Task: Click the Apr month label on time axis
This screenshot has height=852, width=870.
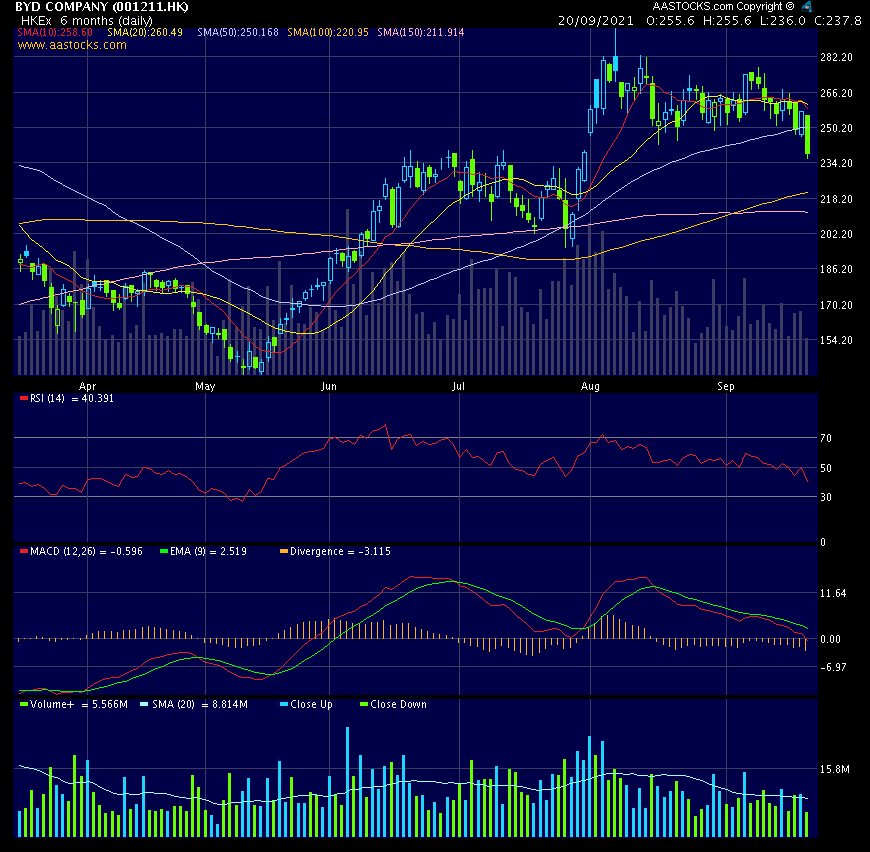Action: coord(87,387)
